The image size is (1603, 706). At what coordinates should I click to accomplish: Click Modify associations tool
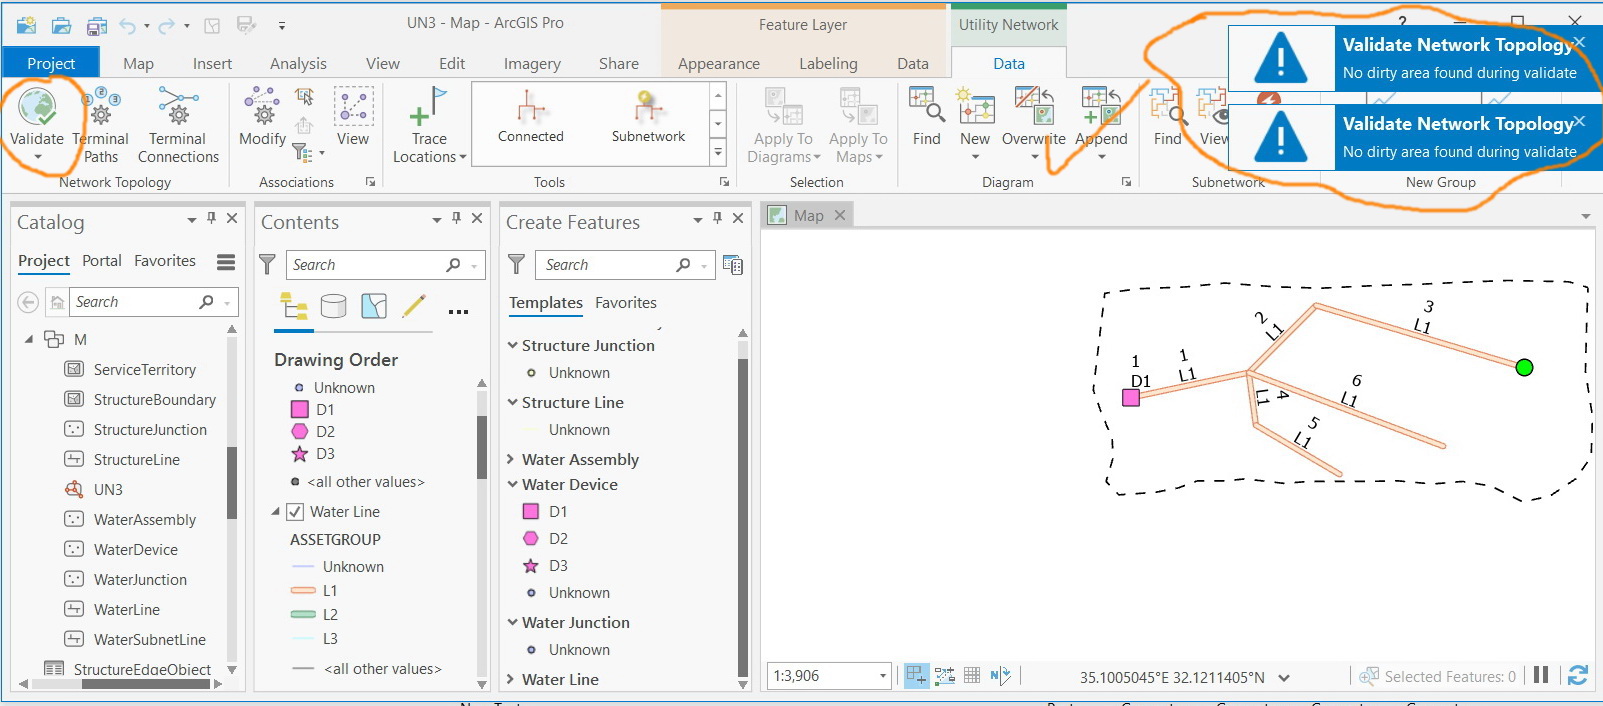262,116
